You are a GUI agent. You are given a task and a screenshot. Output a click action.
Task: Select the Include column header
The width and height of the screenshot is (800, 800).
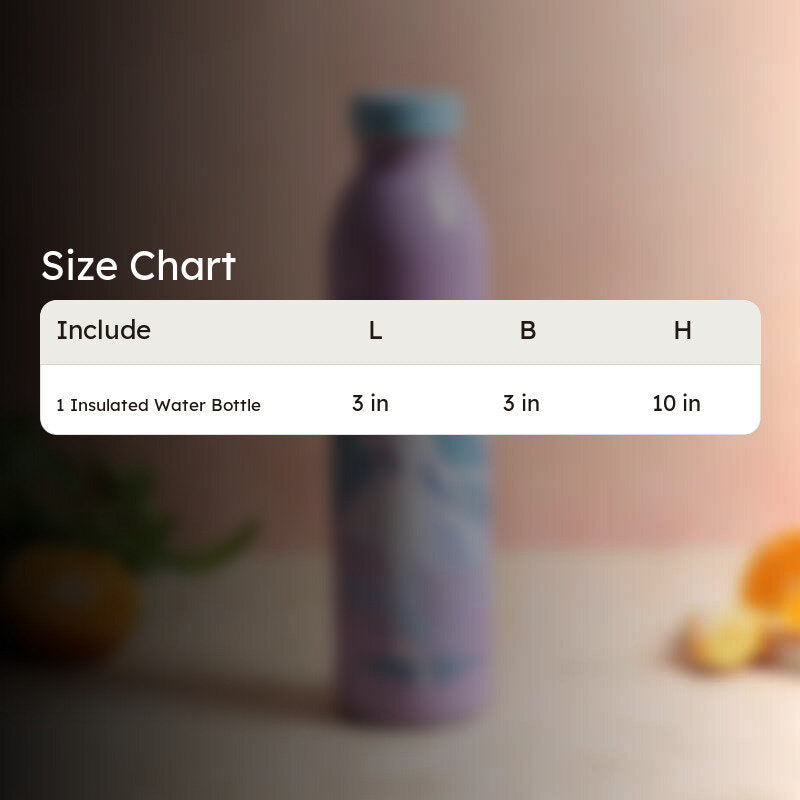coord(104,330)
